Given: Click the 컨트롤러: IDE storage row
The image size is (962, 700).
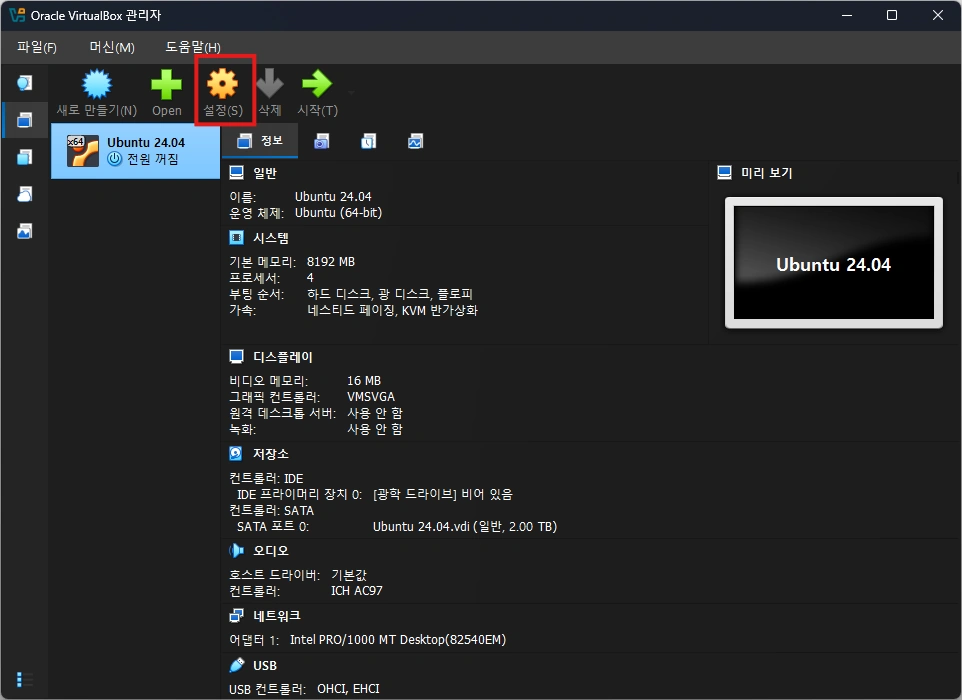Looking at the screenshot, I should [x=266, y=479].
